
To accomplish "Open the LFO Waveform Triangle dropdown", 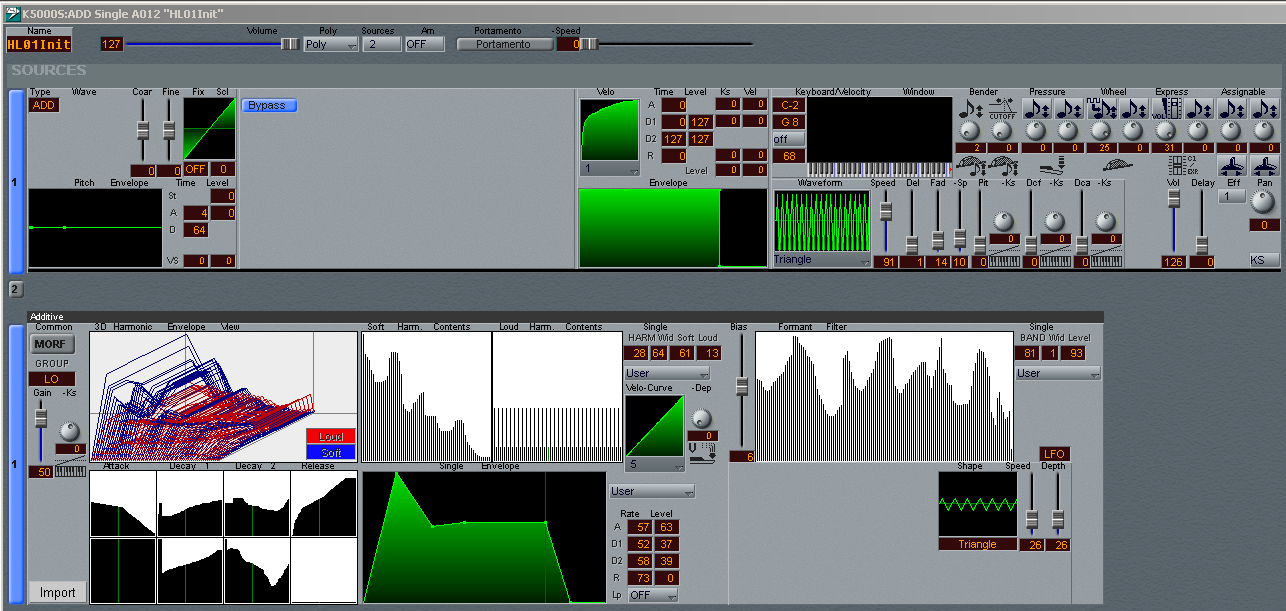I will click(x=821, y=260).
